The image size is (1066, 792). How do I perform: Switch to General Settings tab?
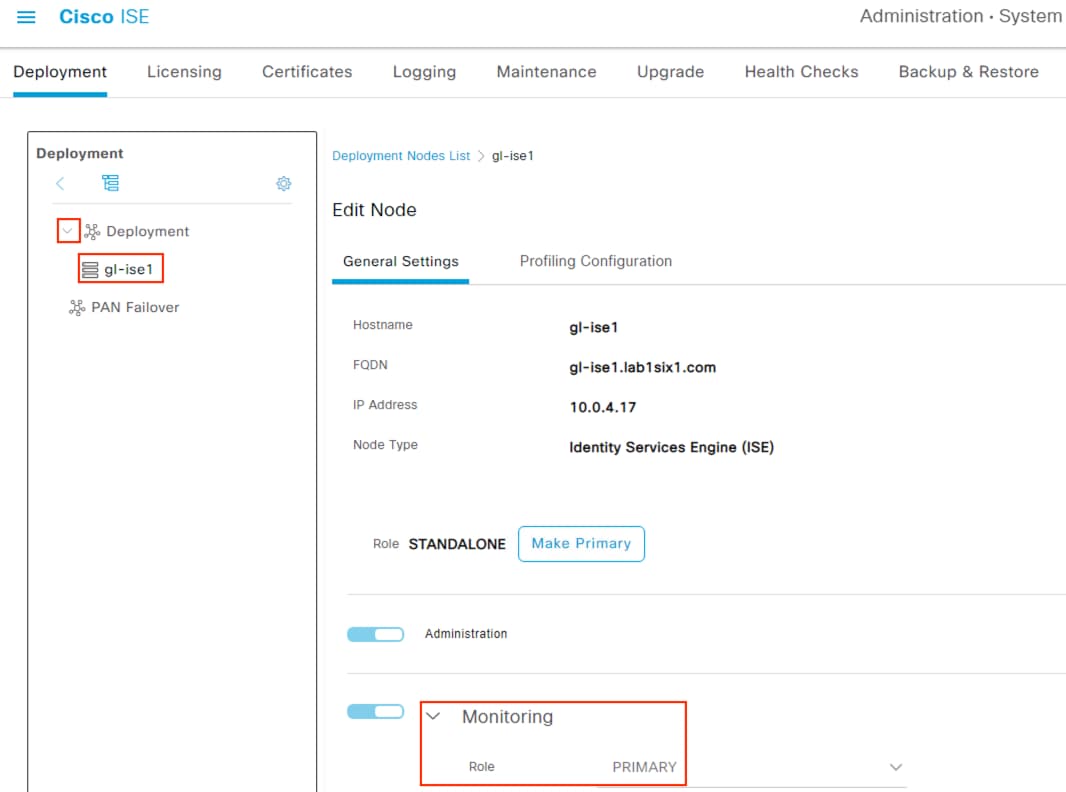(x=400, y=262)
